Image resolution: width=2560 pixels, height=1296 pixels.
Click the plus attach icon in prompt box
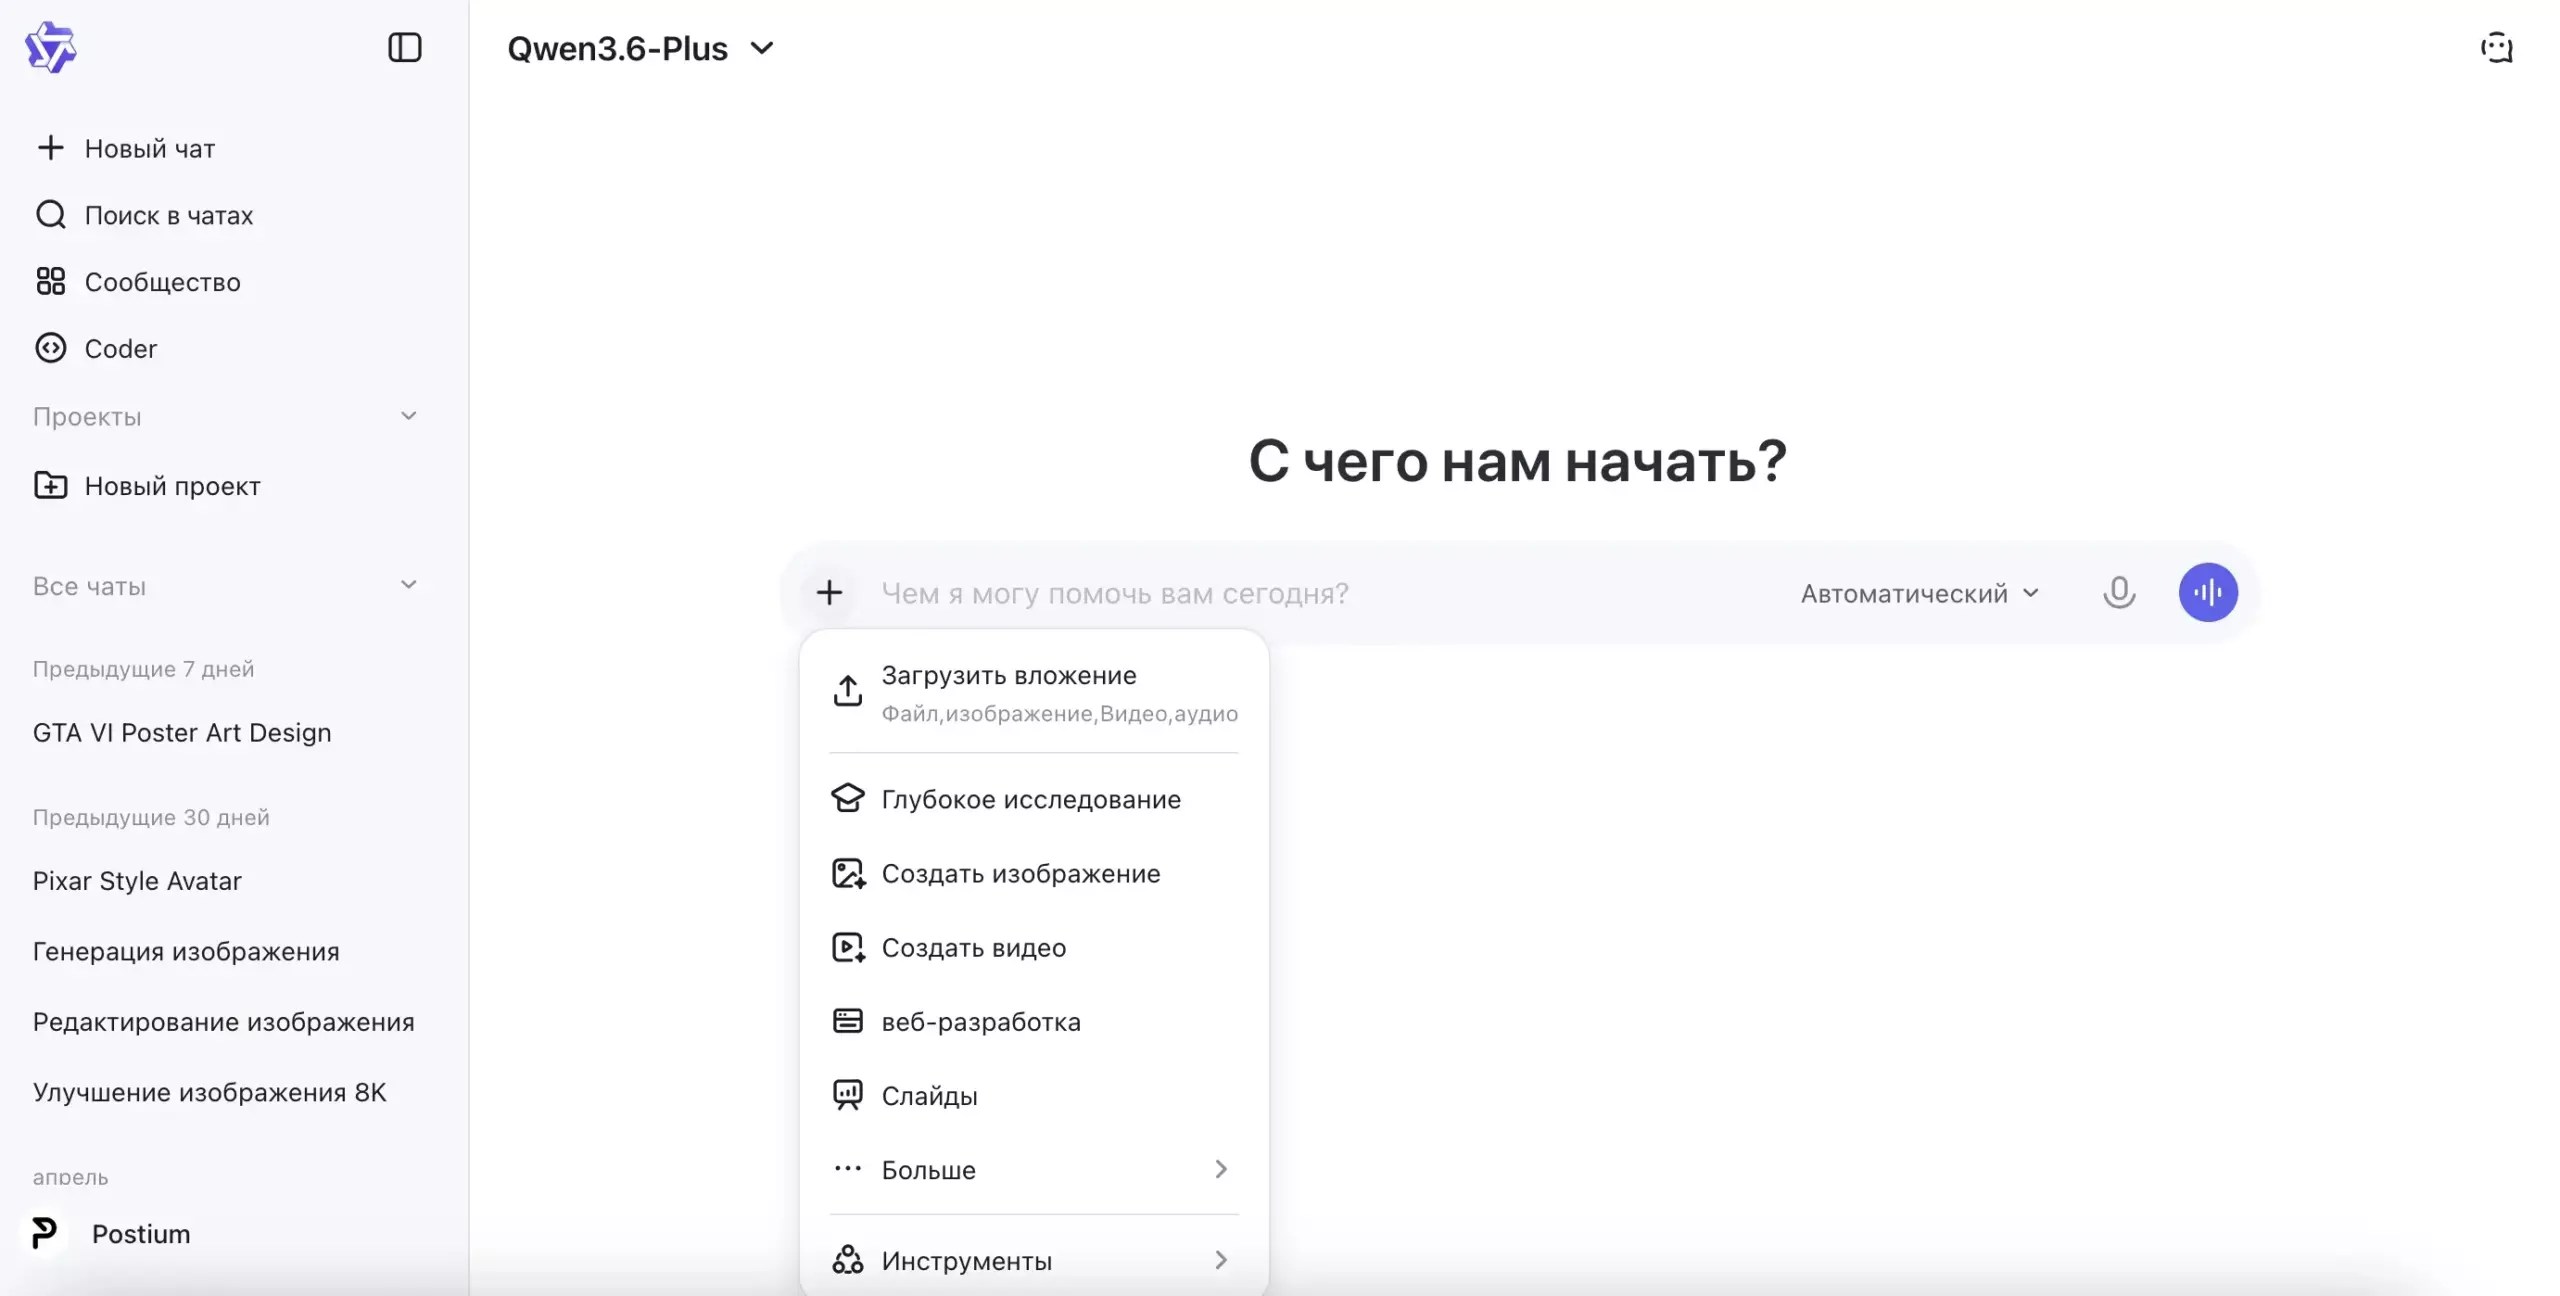pyautogui.click(x=829, y=593)
